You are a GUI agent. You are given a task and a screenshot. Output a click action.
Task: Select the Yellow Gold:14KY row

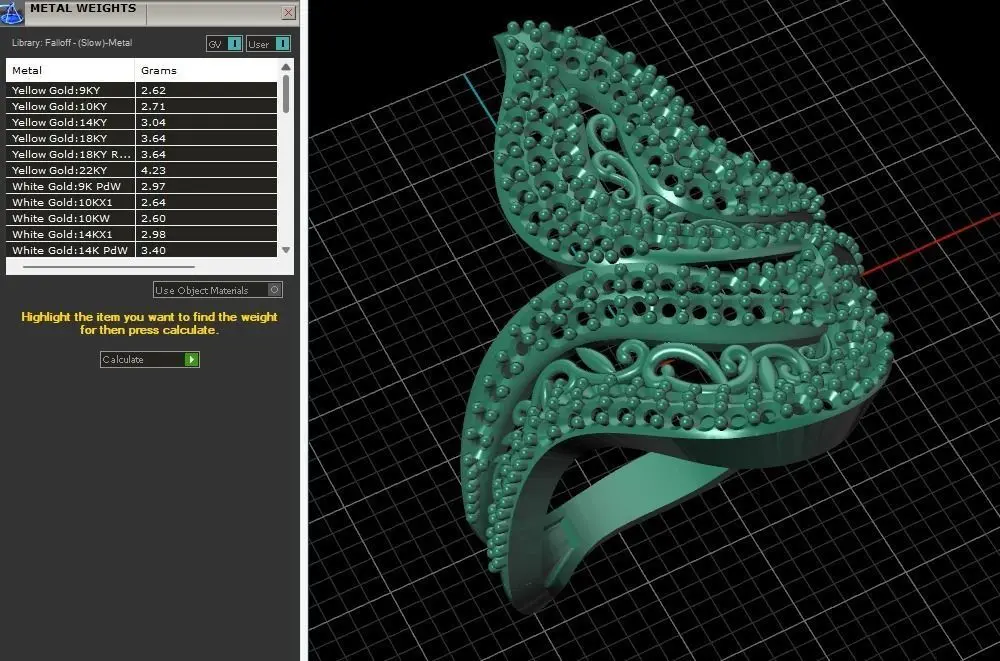142,122
